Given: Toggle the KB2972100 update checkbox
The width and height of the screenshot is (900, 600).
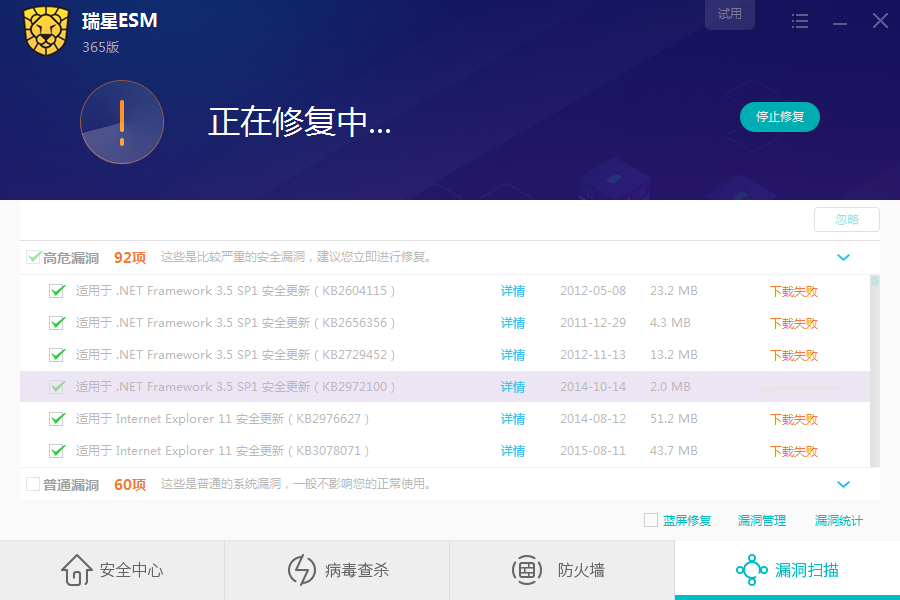Looking at the screenshot, I should point(57,387).
